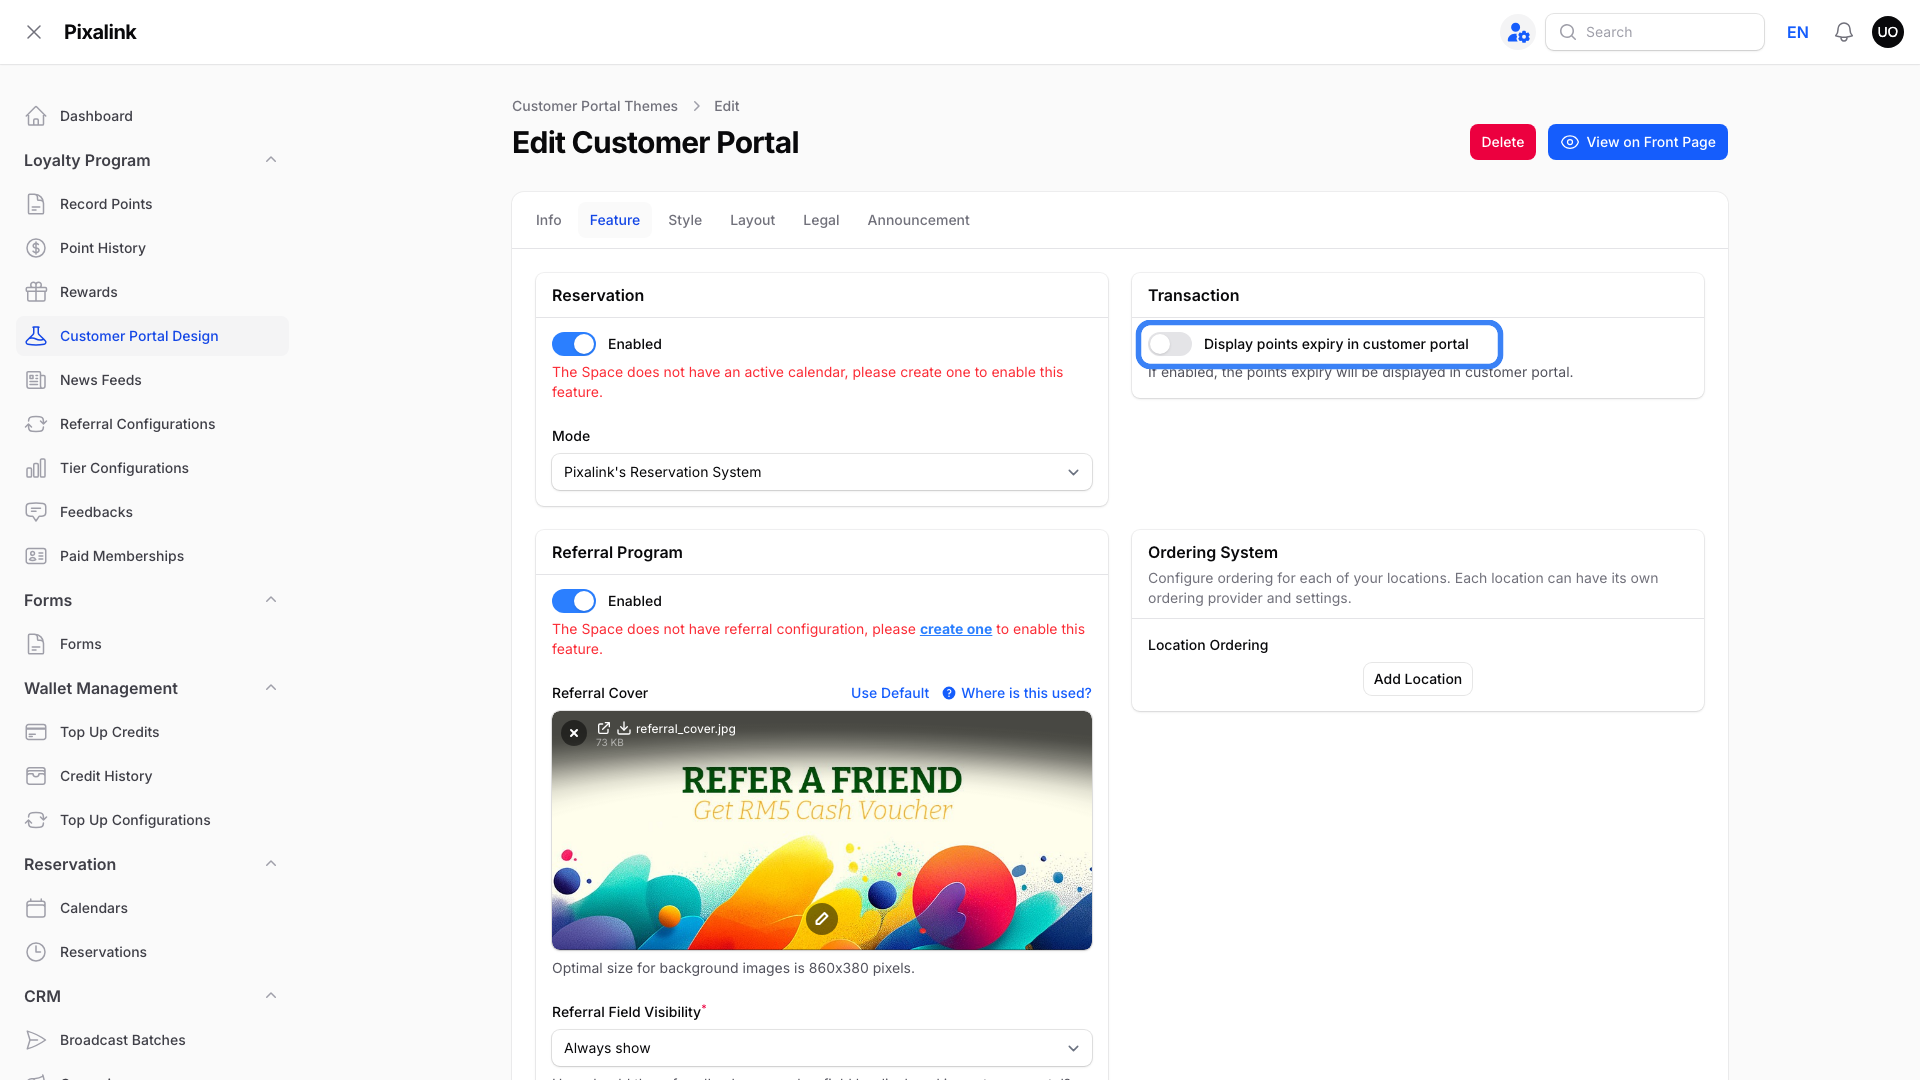Switch to the Layout tab
Screen dimensions: 1920x1080
[752, 220]
